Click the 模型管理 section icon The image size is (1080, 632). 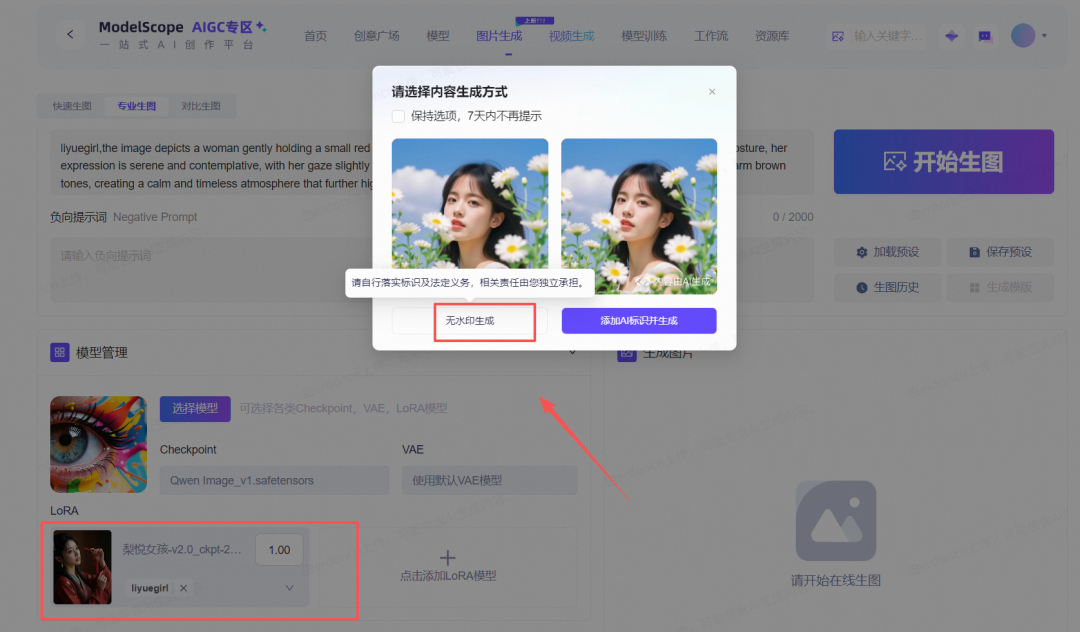pyautogui.click(x=60, y=352)
